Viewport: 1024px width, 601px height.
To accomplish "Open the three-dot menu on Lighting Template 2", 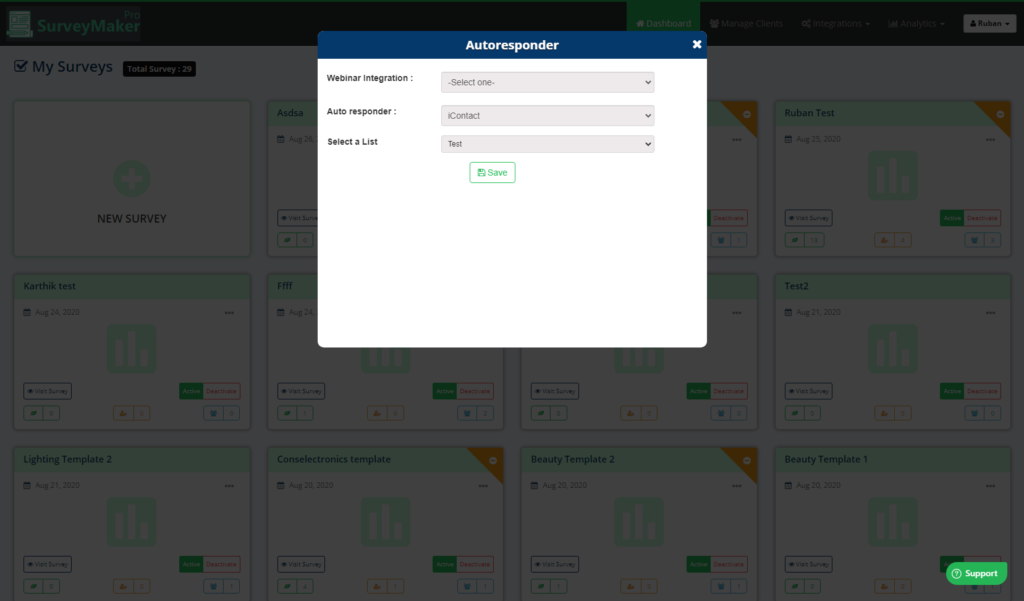I will pyautogui.click(x=229, y=486).
